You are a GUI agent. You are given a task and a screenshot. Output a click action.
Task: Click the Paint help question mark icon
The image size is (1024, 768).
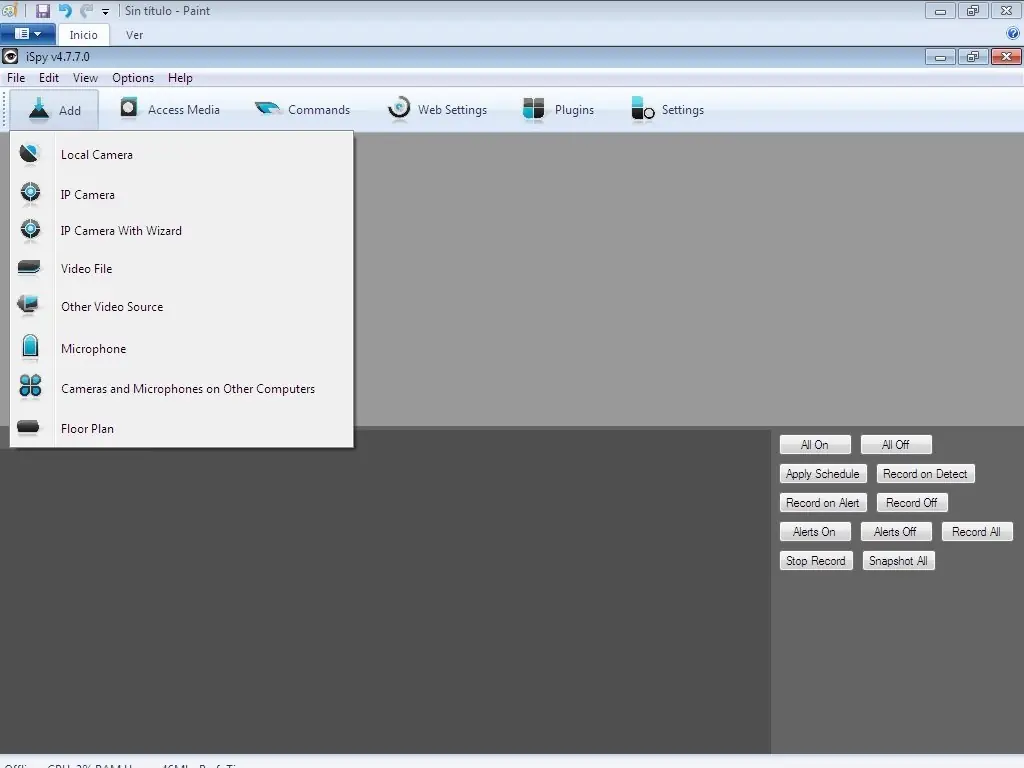point(1013,33)
